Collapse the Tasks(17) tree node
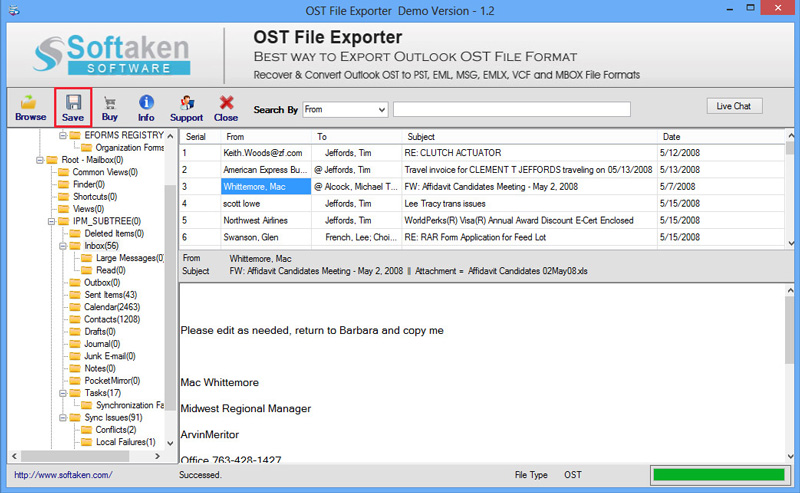 (63, 393)
